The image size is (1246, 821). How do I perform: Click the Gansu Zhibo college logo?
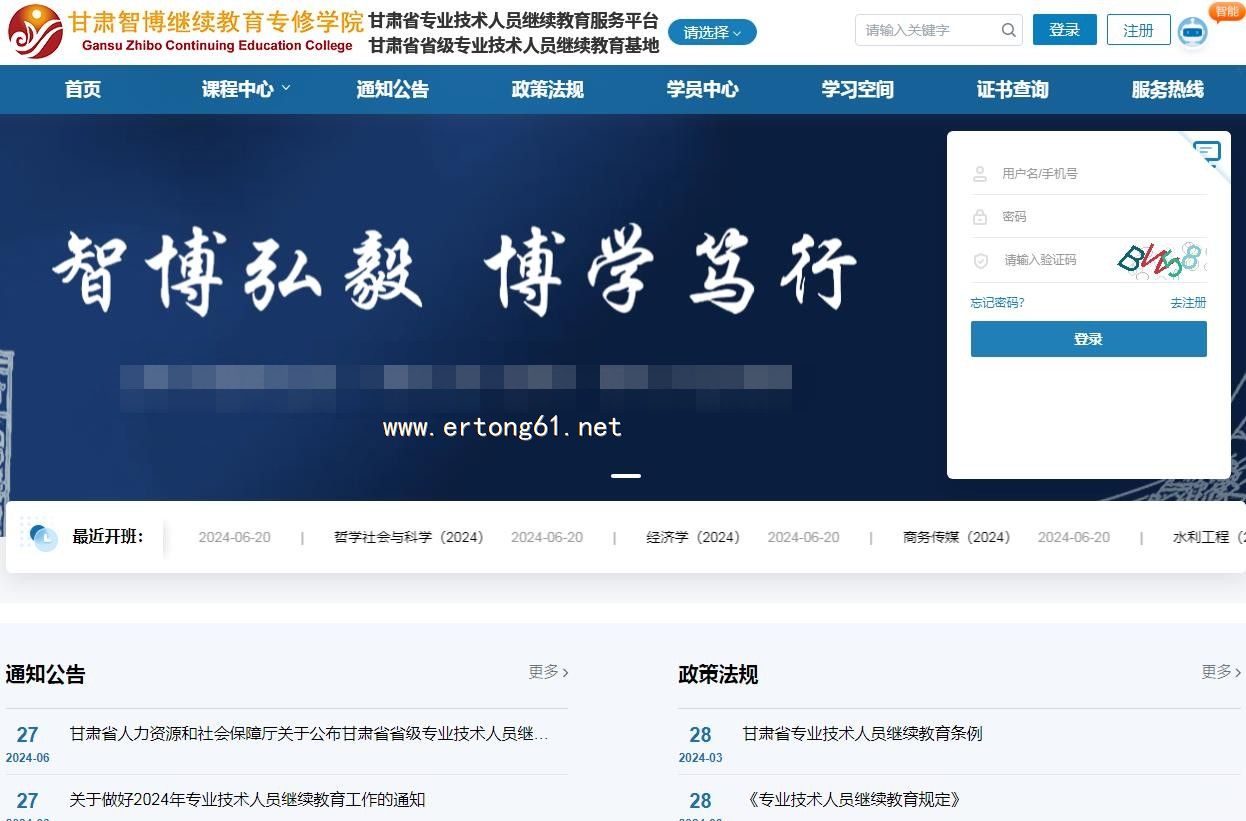(x=36, y=31)
